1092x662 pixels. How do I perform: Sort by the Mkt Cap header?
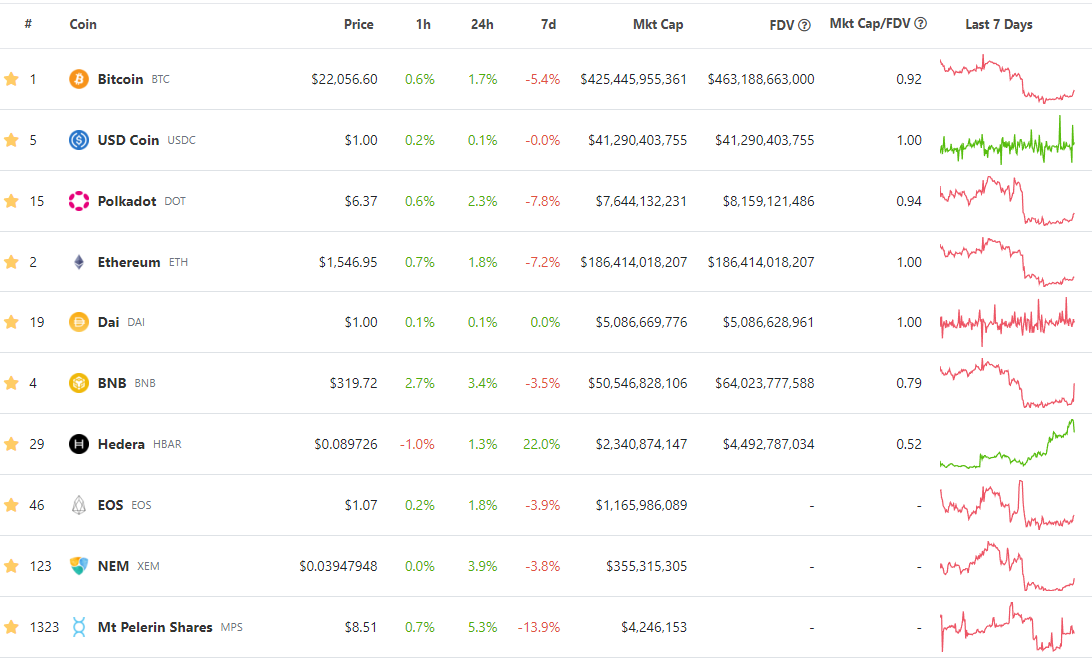pyautogui.click(x=658, y=24)
